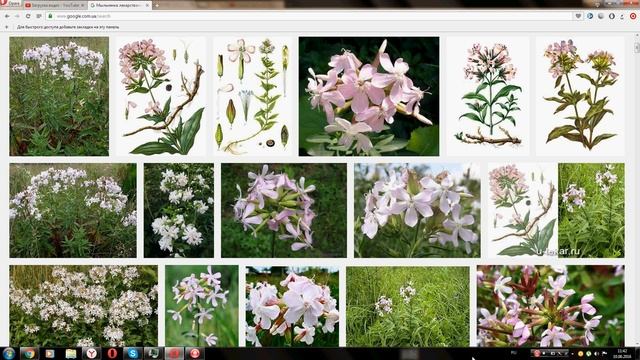Open olive-toned vintage drawing with two flower heads
640x360 pixels.
pos(580,96)
